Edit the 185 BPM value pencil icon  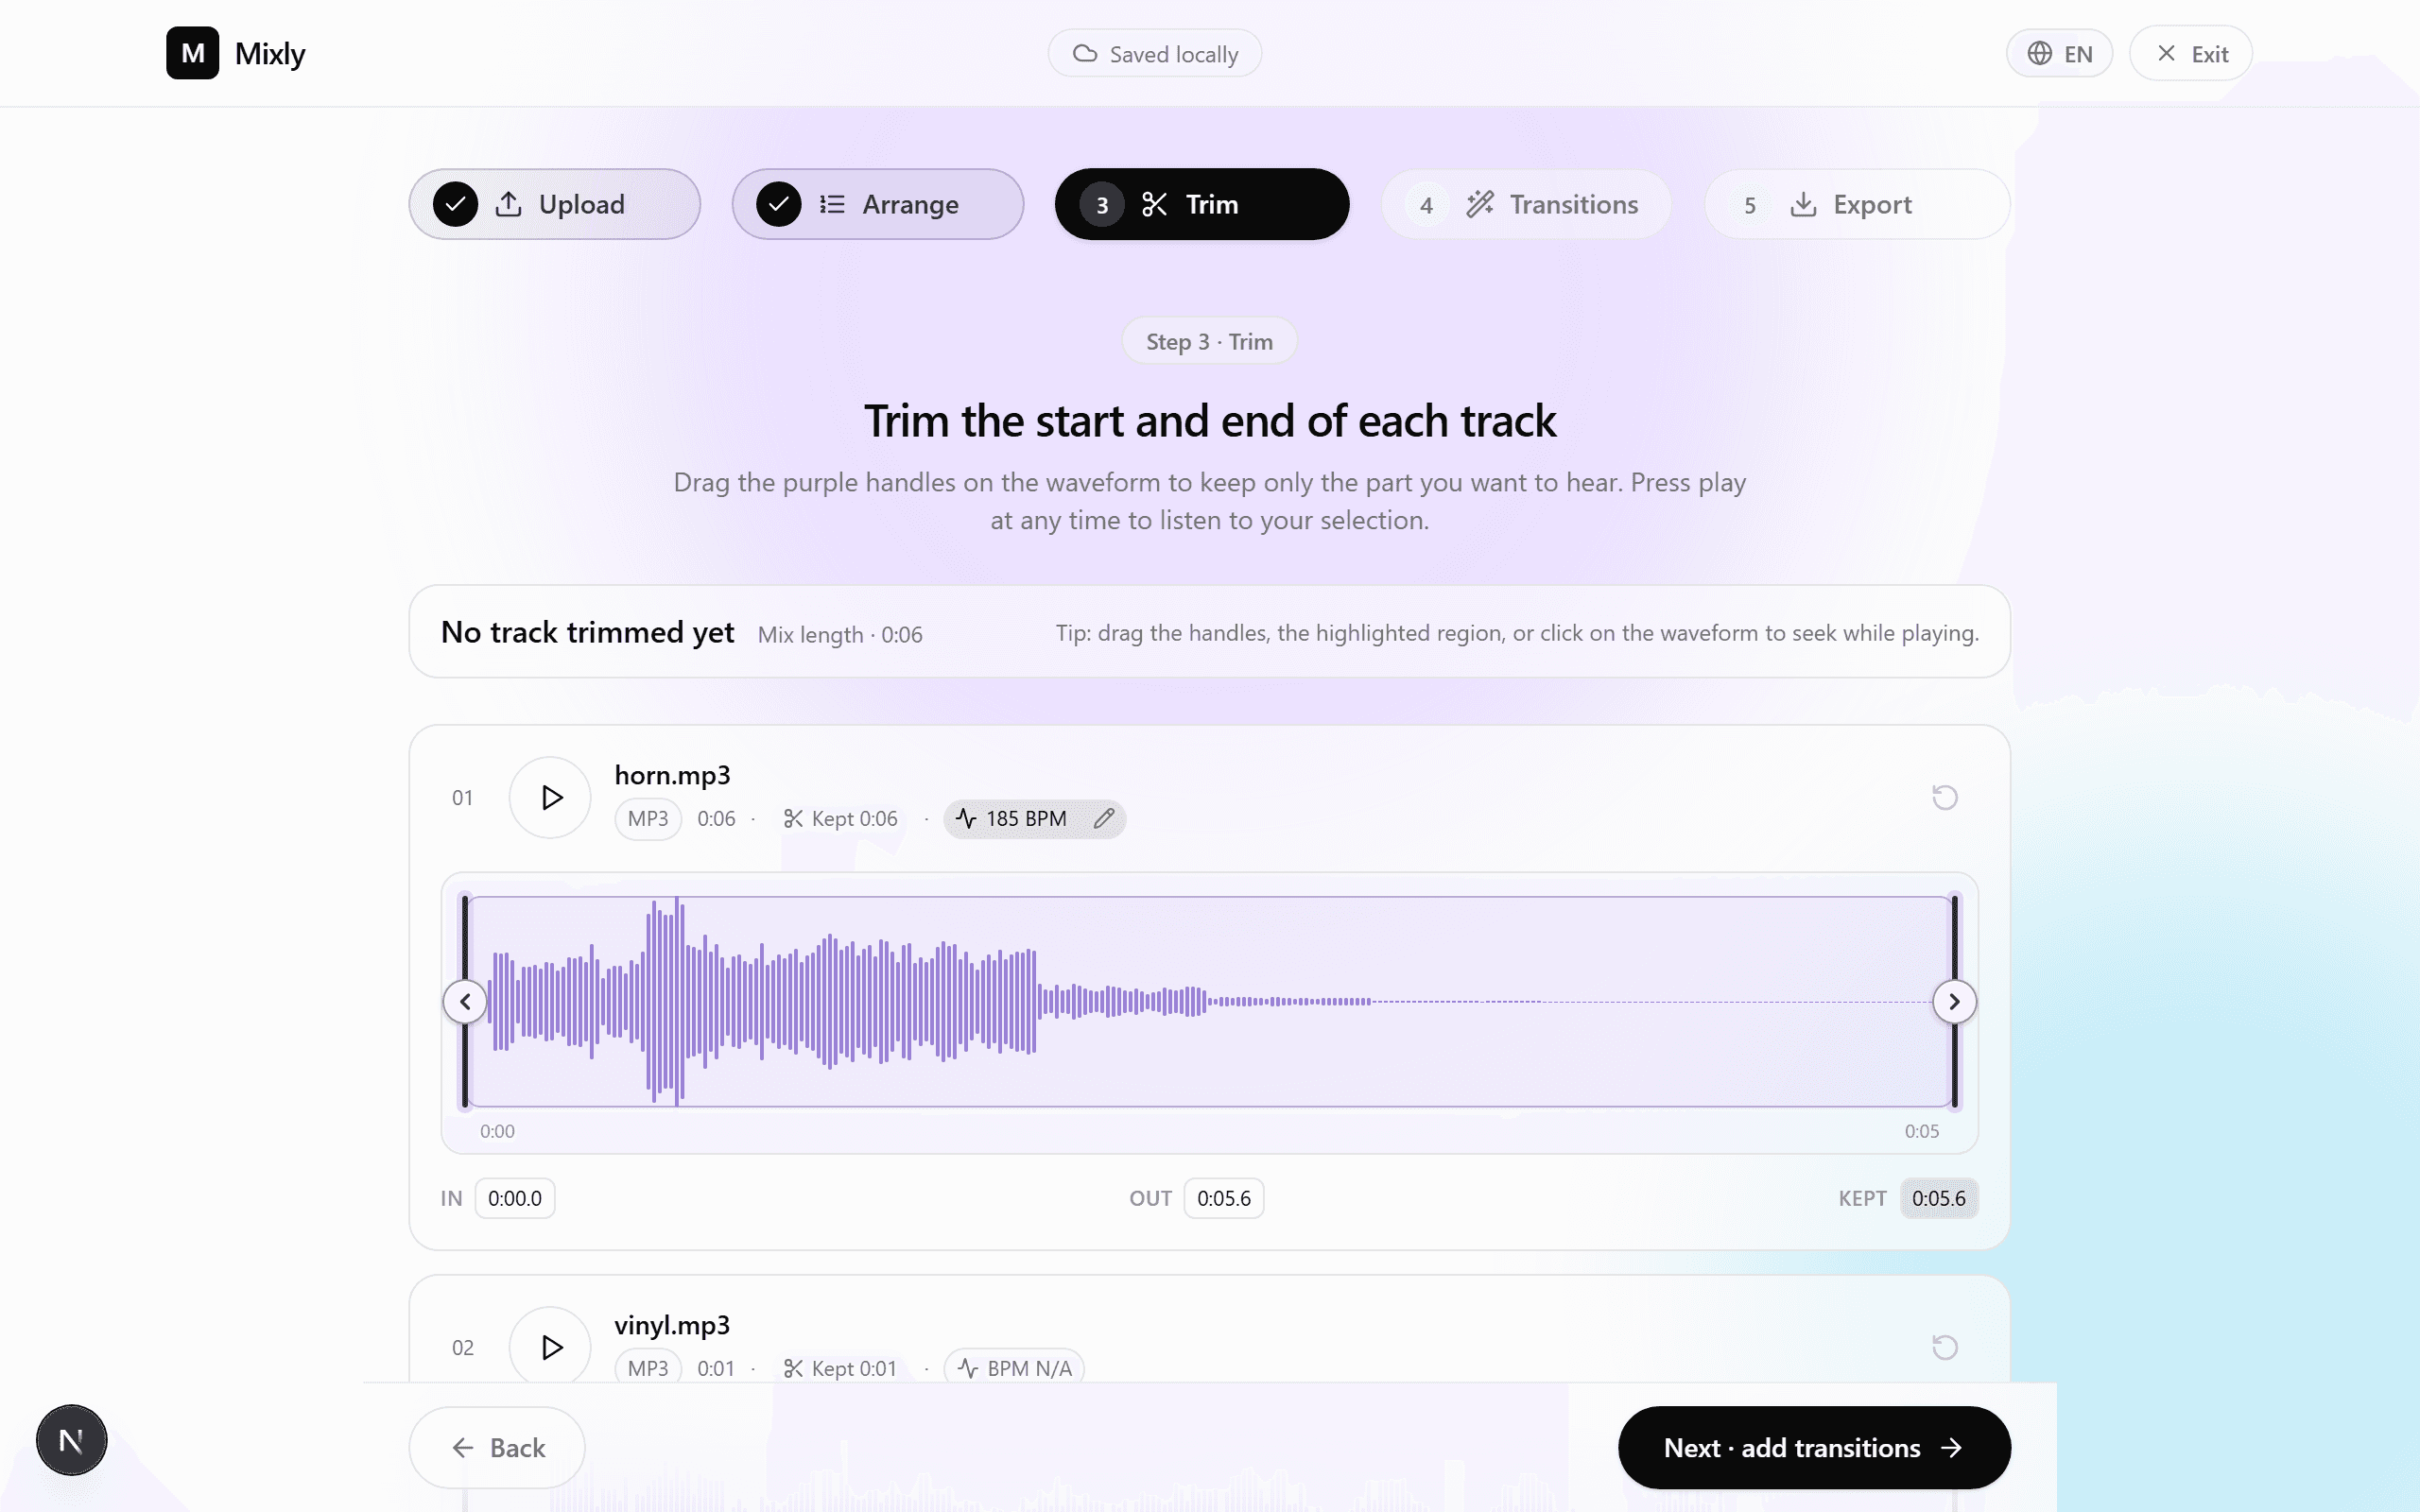coord(1104,819)
